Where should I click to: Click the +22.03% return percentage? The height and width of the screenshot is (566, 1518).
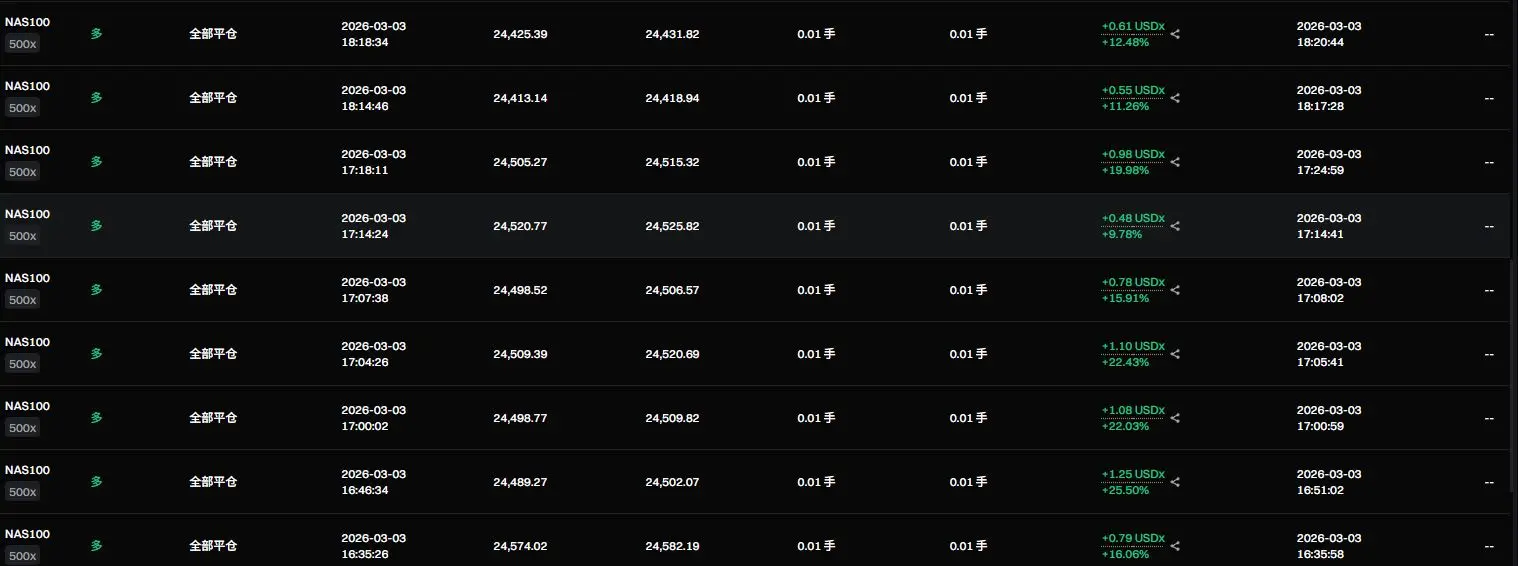1125,427
